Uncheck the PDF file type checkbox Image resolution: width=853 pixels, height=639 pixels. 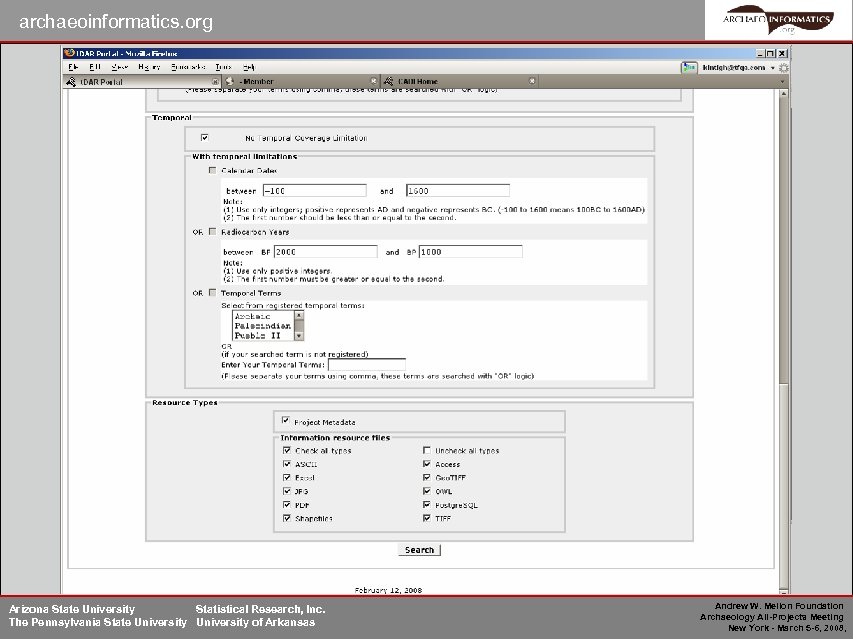[x=286, y=504]
